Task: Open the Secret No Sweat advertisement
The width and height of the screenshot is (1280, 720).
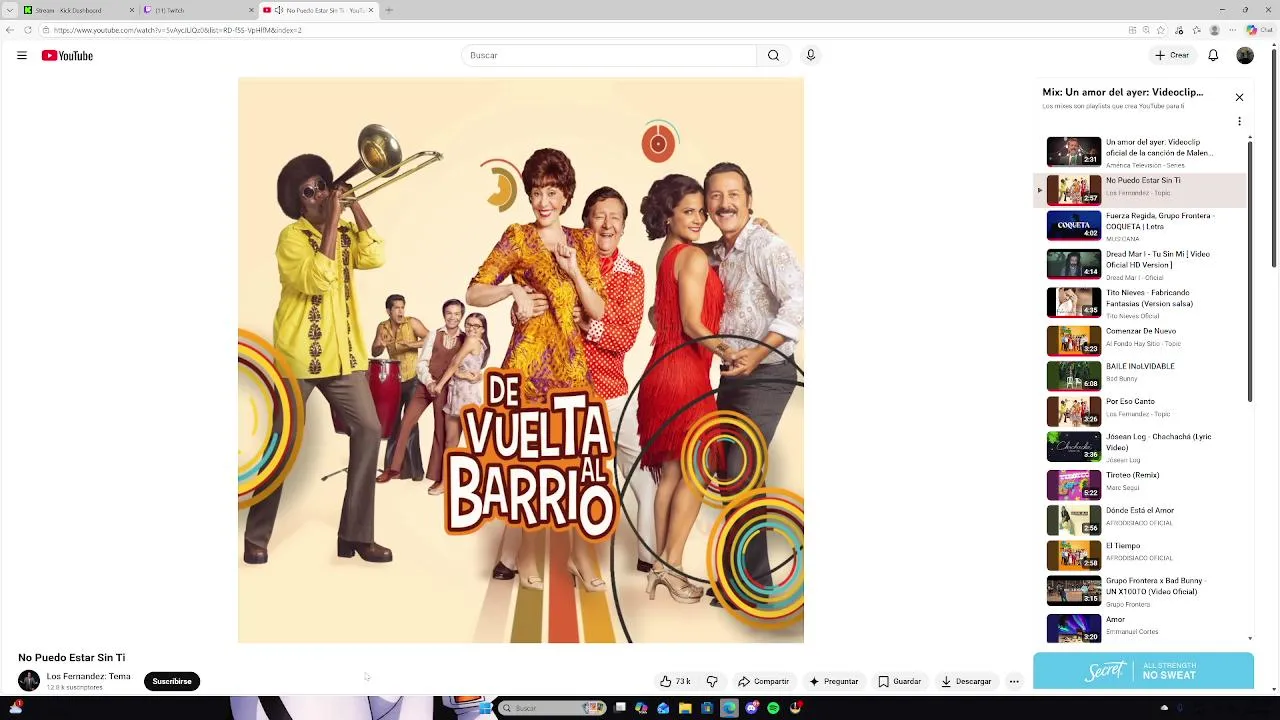Action: pos(1143,671)
